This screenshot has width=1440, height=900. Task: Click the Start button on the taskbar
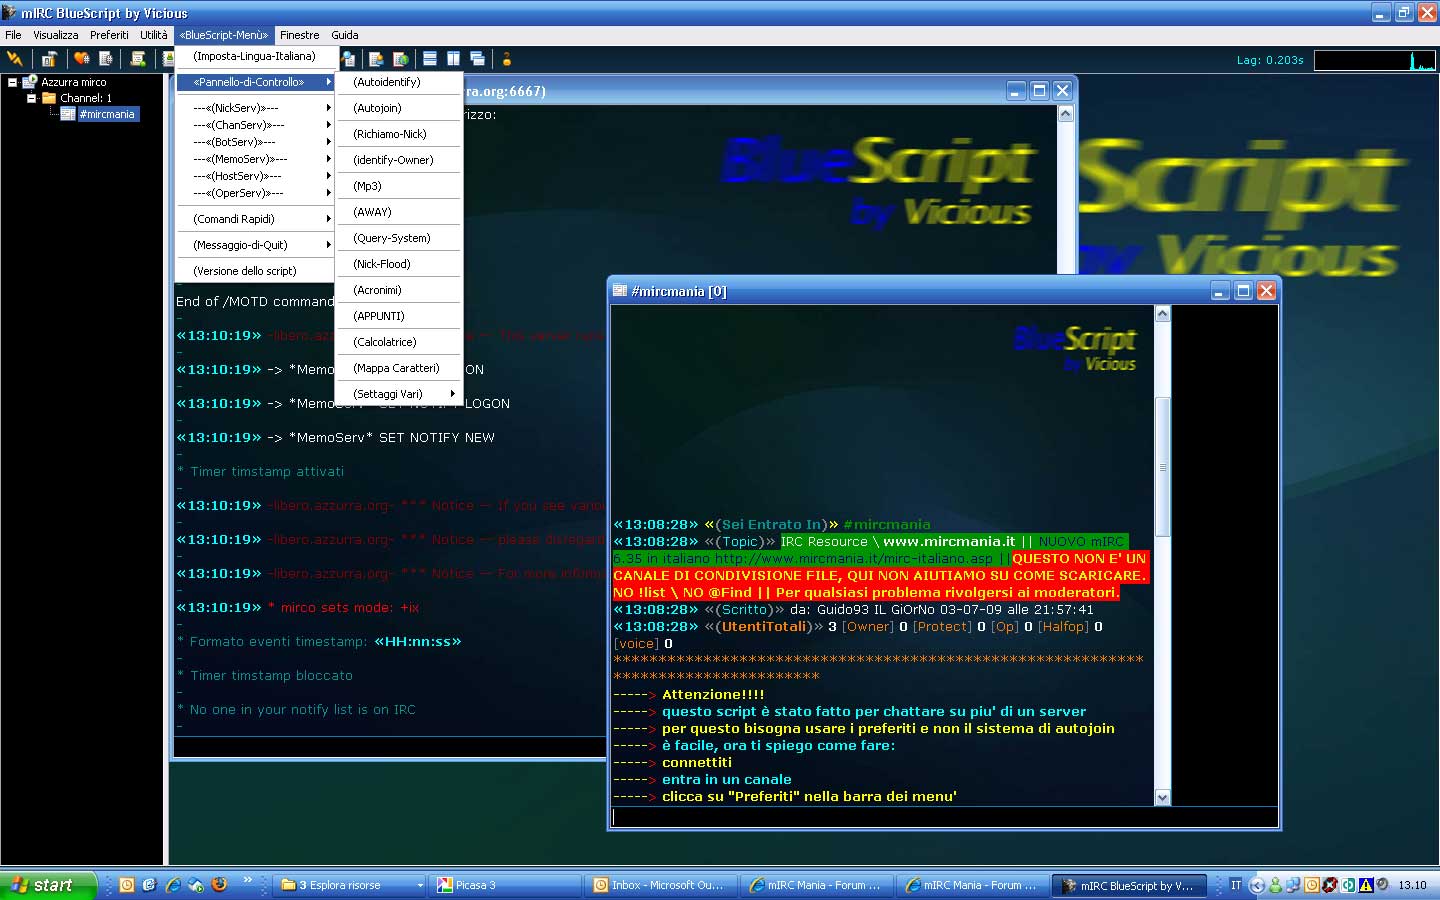click(44, 885)
